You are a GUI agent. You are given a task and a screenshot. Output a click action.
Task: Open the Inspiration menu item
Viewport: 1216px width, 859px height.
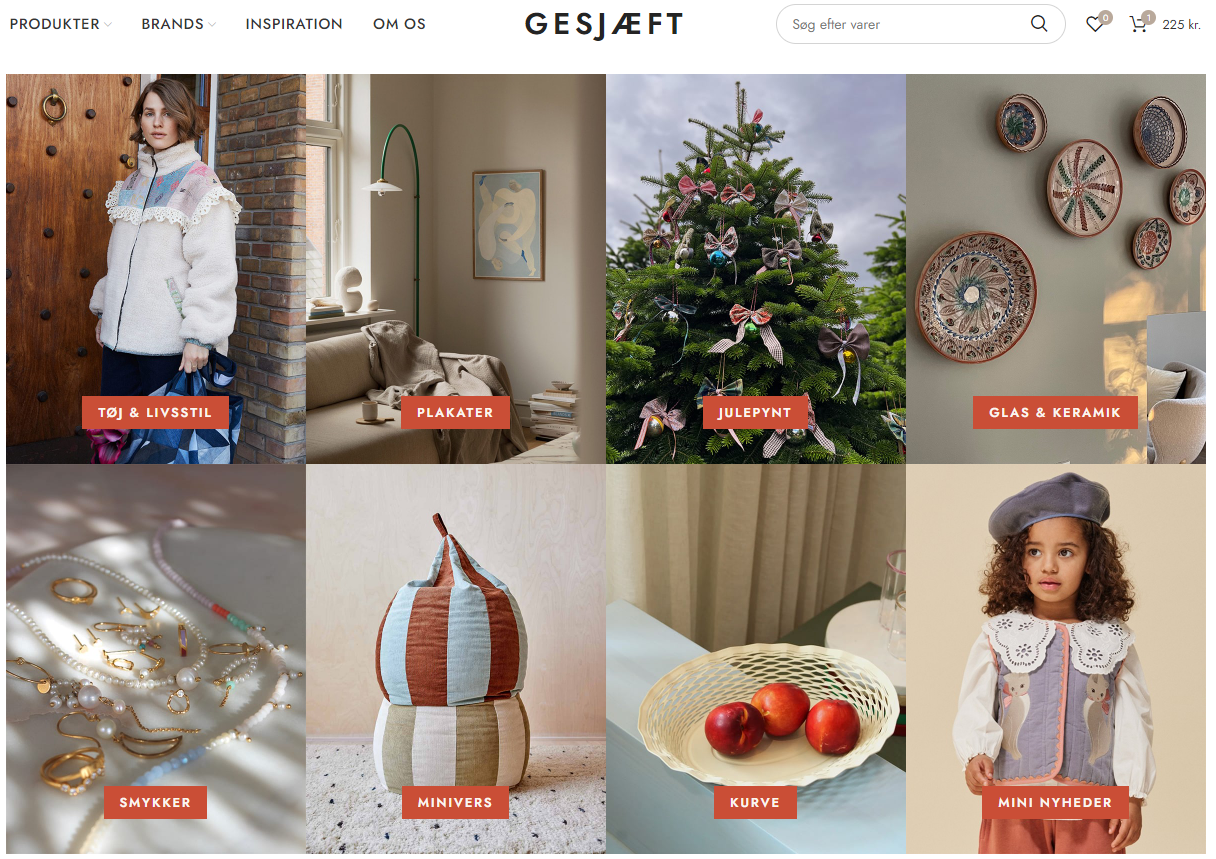pos(294,24)
